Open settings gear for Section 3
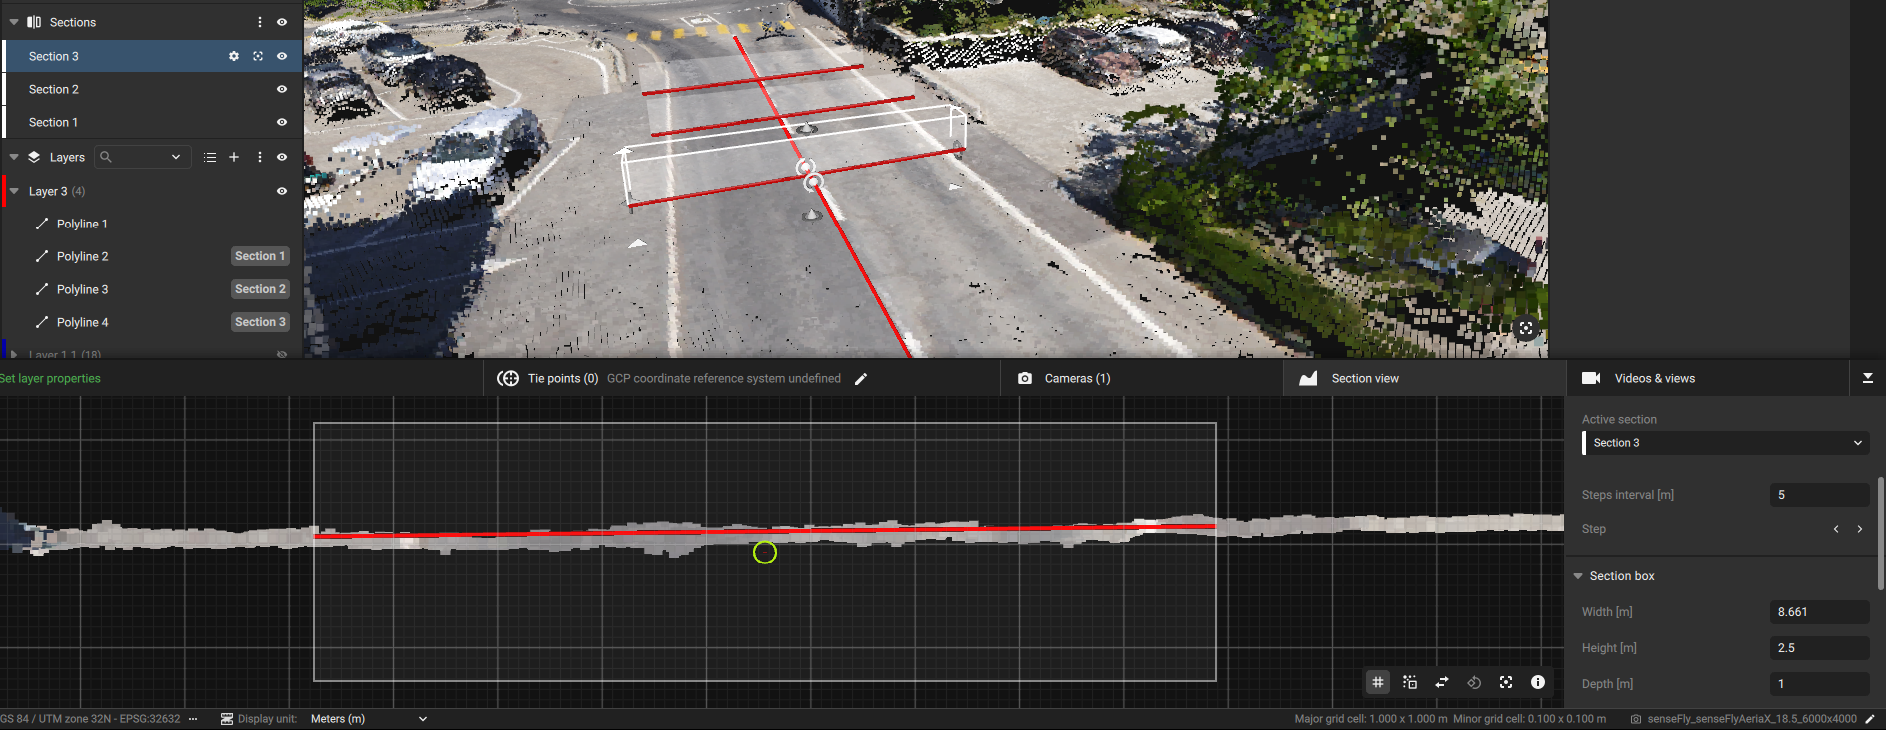This screenshot has height=730, width=1886. pos(234,56)
